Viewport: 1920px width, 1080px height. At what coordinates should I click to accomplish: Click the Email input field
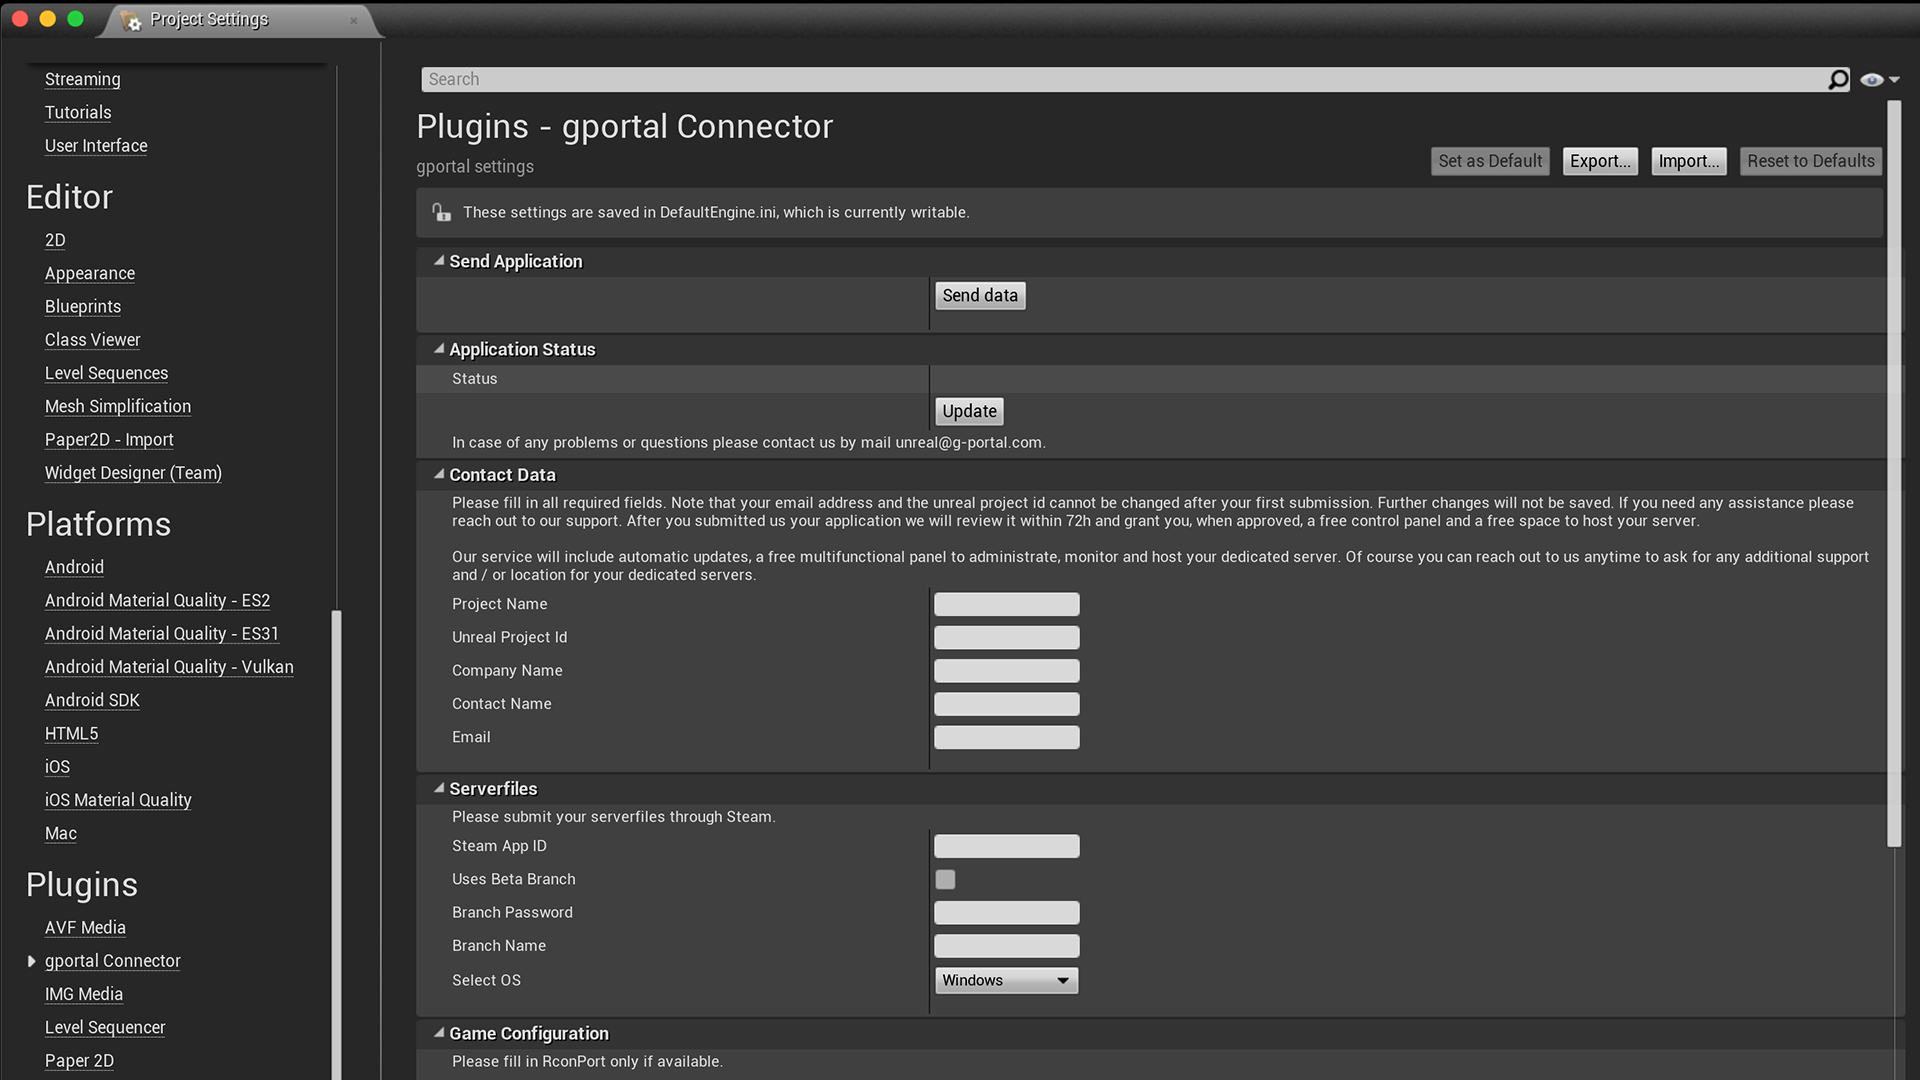[x=1006, y=737]
